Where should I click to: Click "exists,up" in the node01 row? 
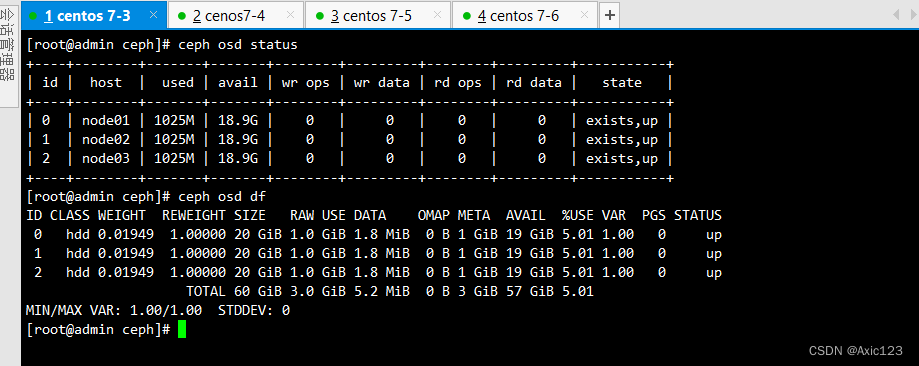[622, 121]
